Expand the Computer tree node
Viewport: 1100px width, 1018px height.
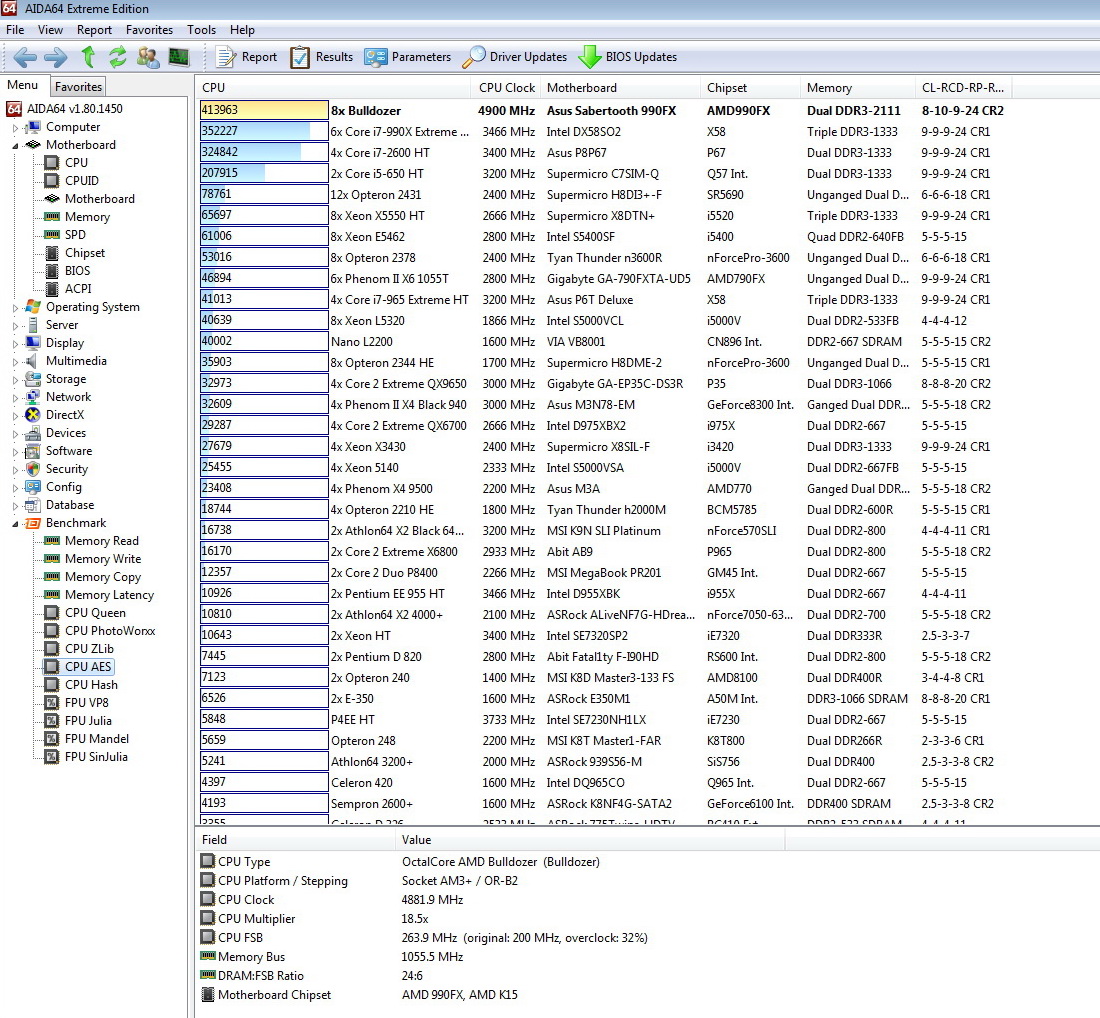coord(15,128)
